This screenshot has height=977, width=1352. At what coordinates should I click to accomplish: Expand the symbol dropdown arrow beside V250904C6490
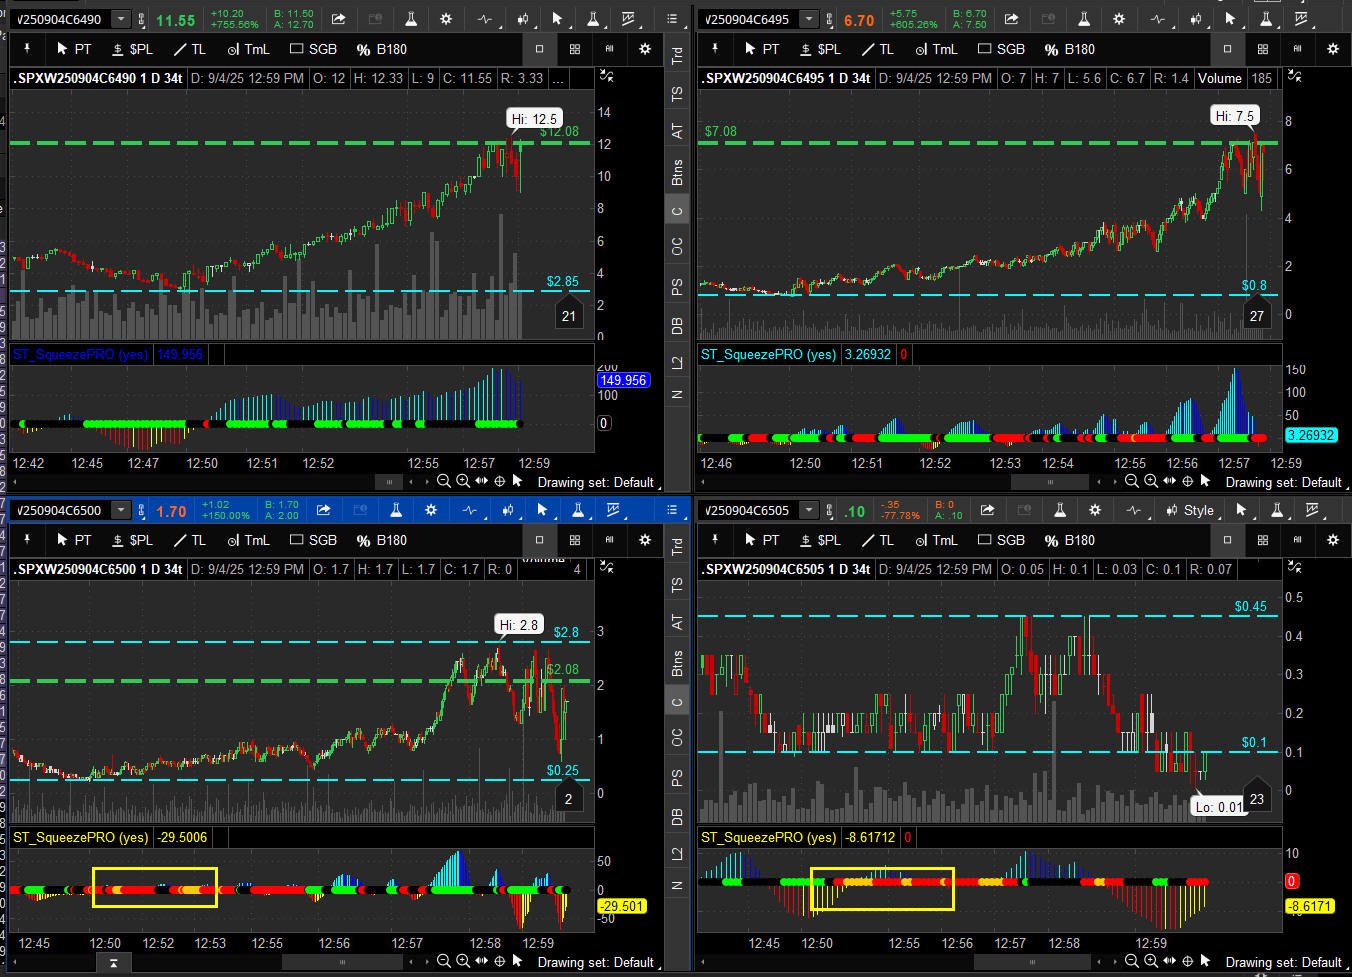[121, 19]
